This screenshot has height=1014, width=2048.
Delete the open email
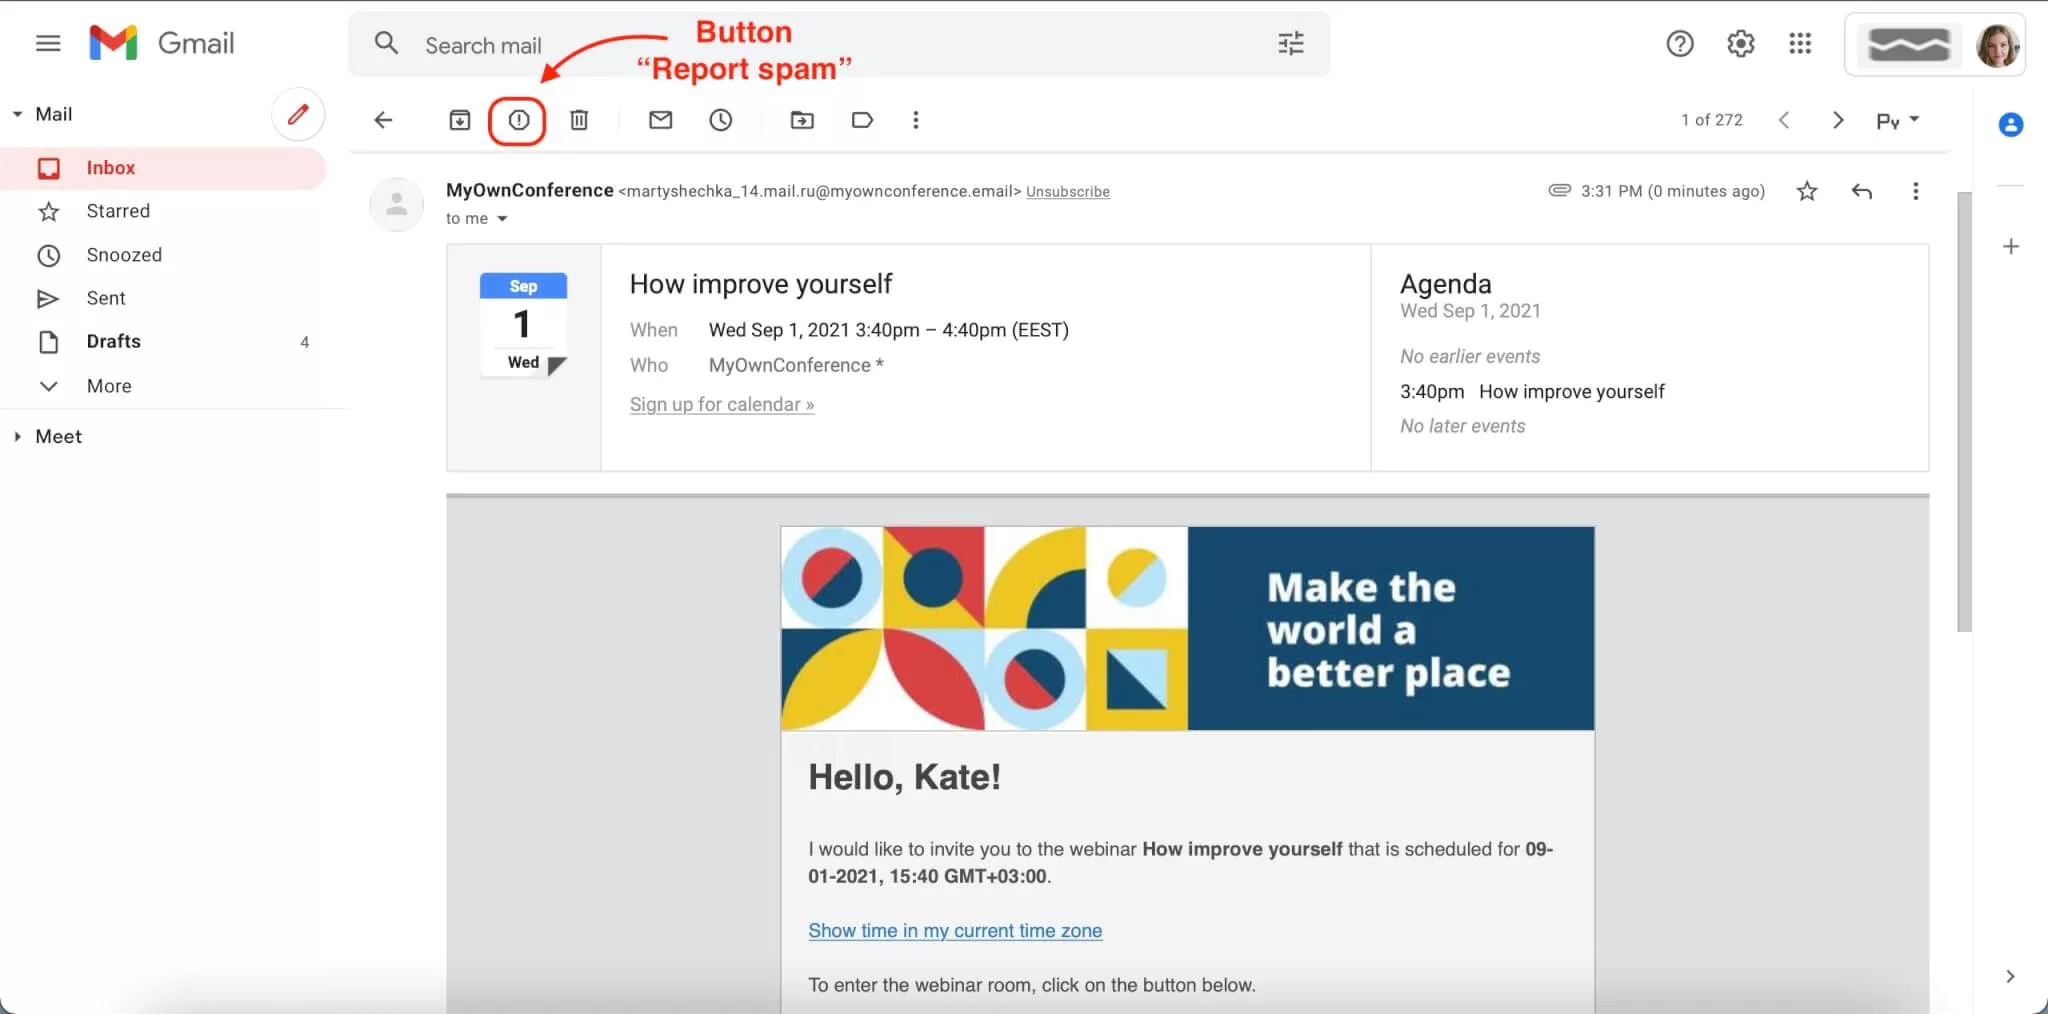click(x=579, y=119)
